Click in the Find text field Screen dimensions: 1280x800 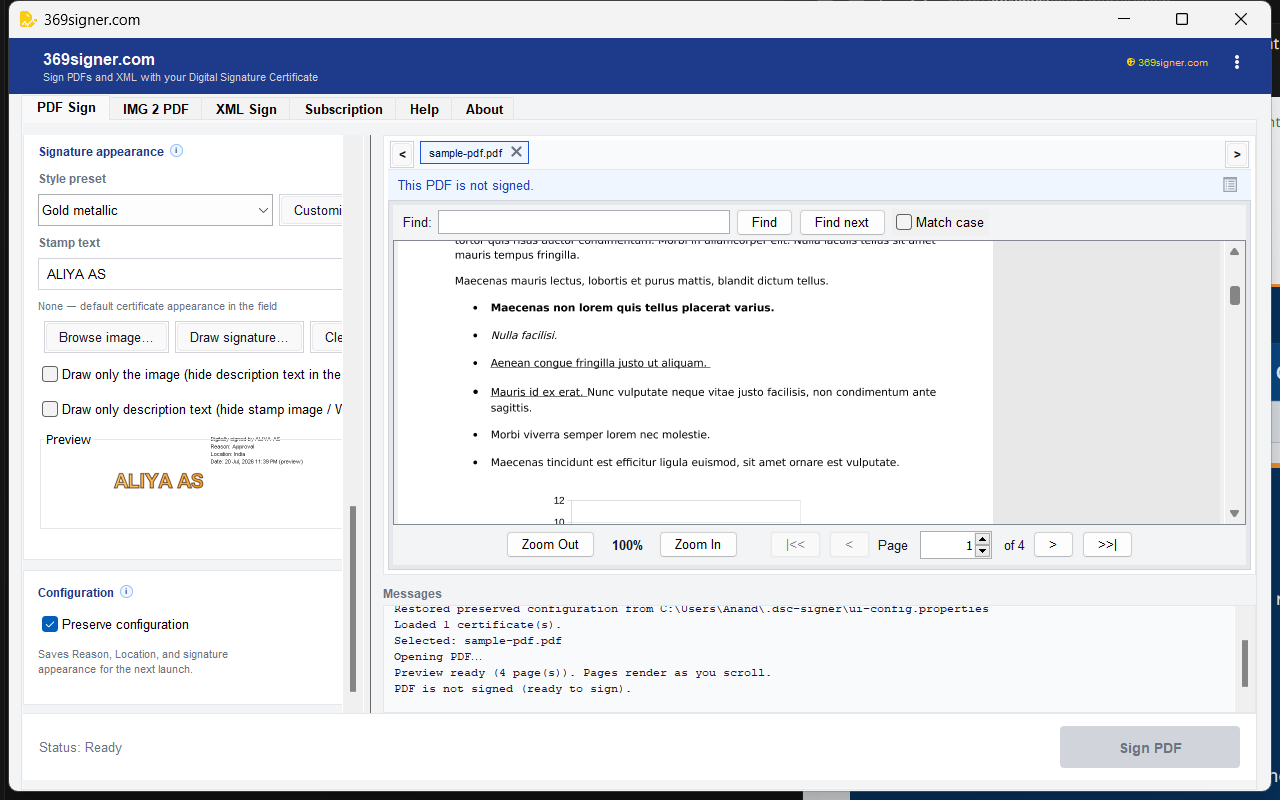(584, 222)
